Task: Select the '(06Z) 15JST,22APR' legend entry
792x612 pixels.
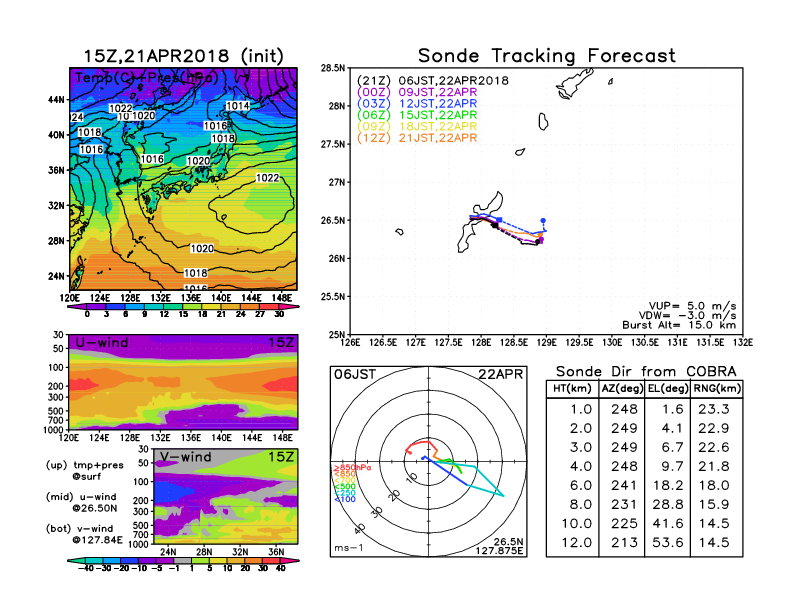Action: [417, 115]
